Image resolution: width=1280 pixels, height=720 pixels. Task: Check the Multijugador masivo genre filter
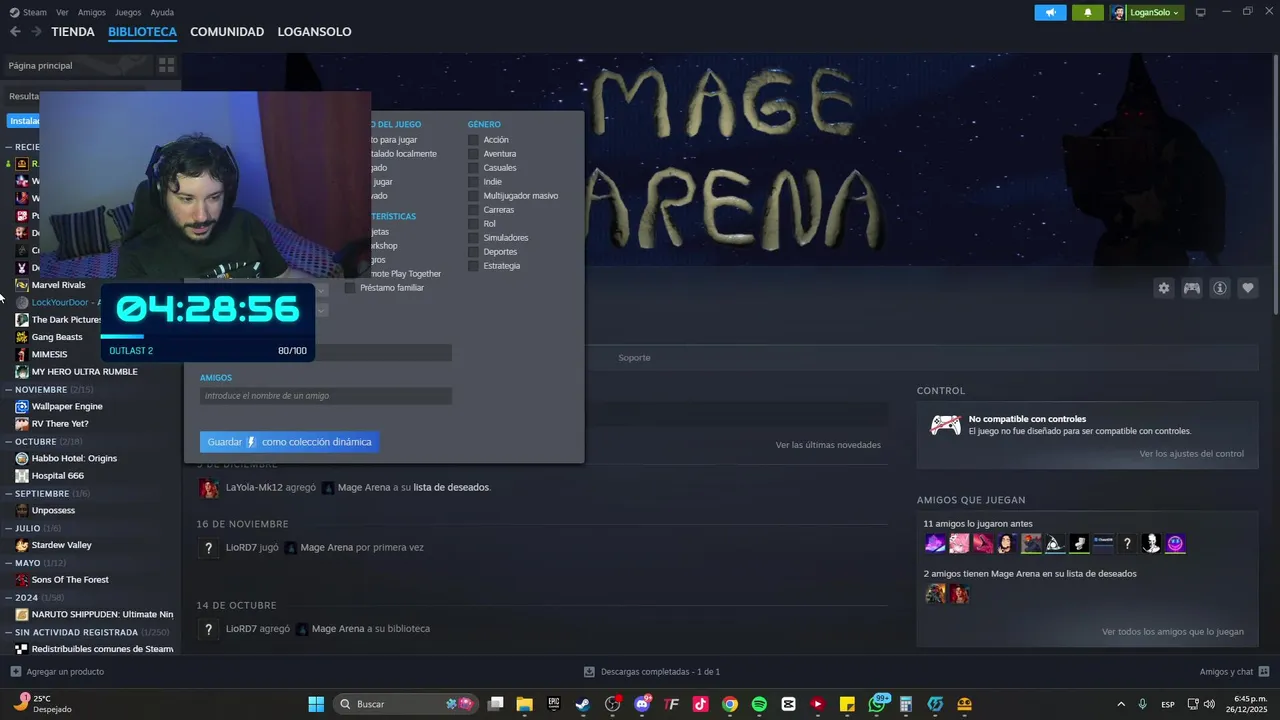(473, 196)
